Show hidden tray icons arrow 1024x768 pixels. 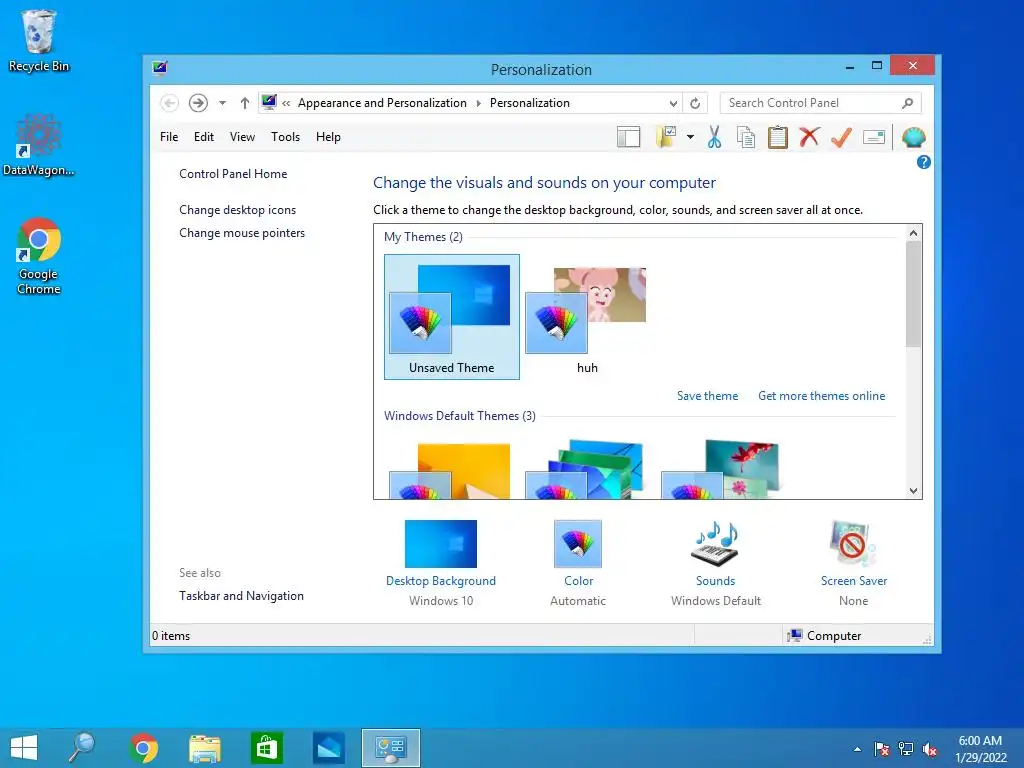pyautogui.click(x=857, y=749)
